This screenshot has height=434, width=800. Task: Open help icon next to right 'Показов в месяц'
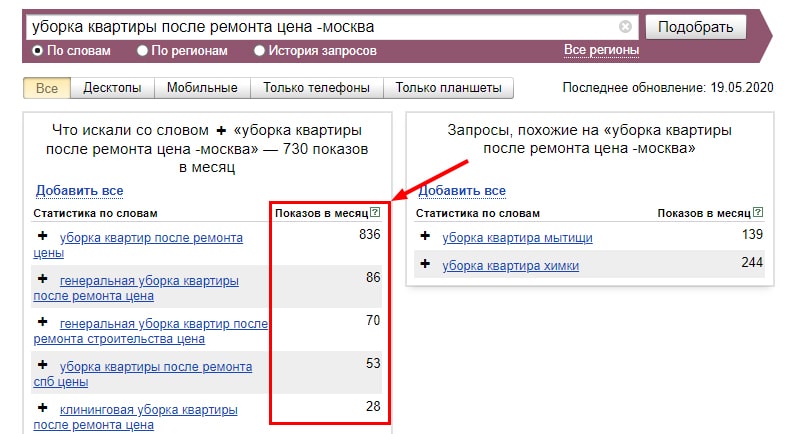pos(758,212)
